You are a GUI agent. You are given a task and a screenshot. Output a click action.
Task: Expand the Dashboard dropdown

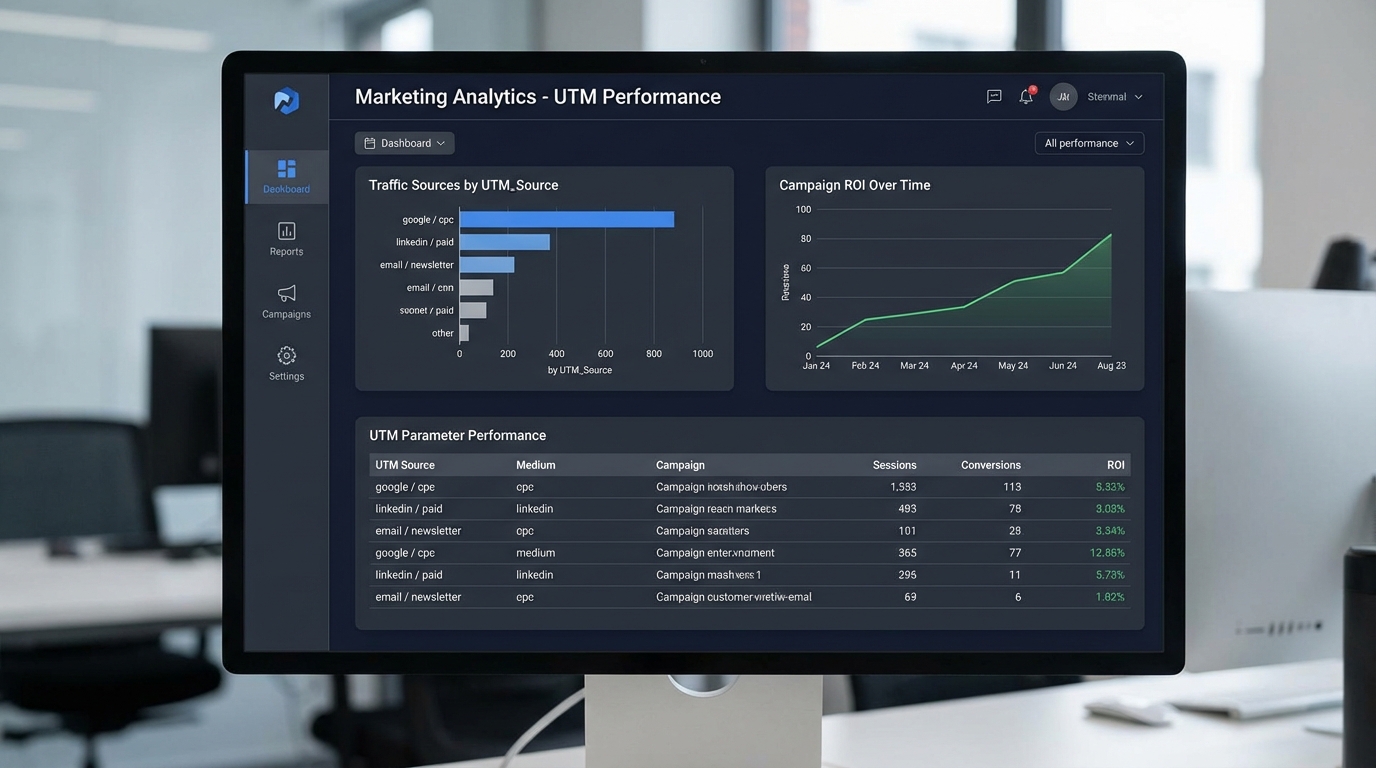click(404, 143)
